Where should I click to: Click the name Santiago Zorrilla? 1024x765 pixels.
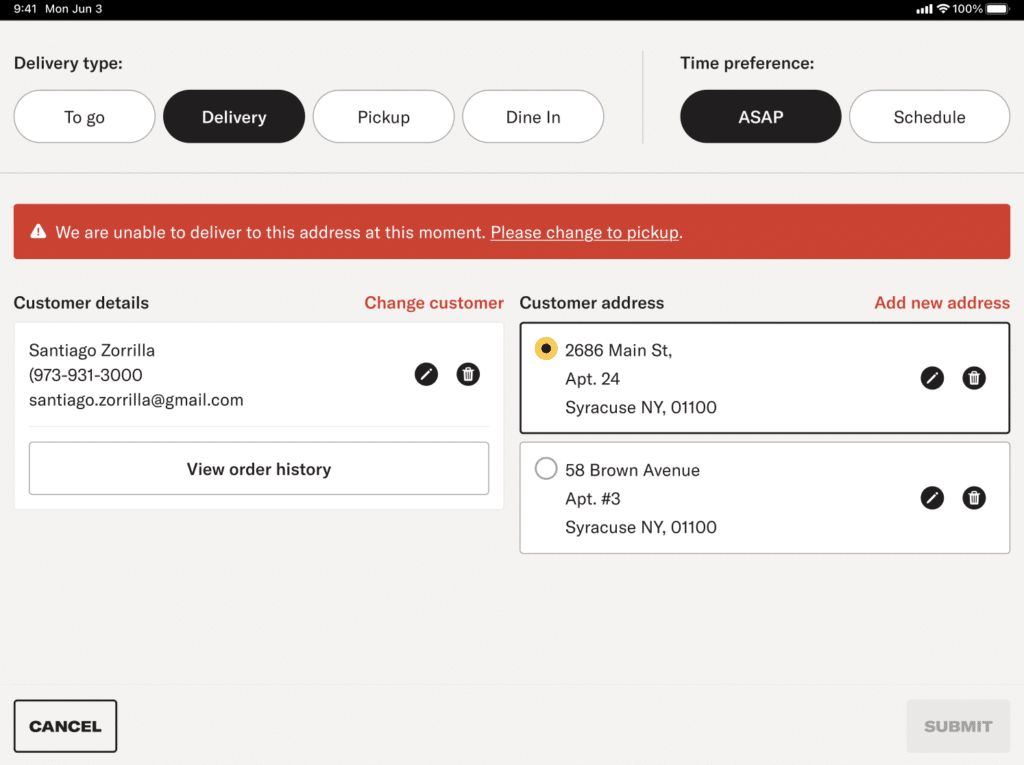click(92, 350)
